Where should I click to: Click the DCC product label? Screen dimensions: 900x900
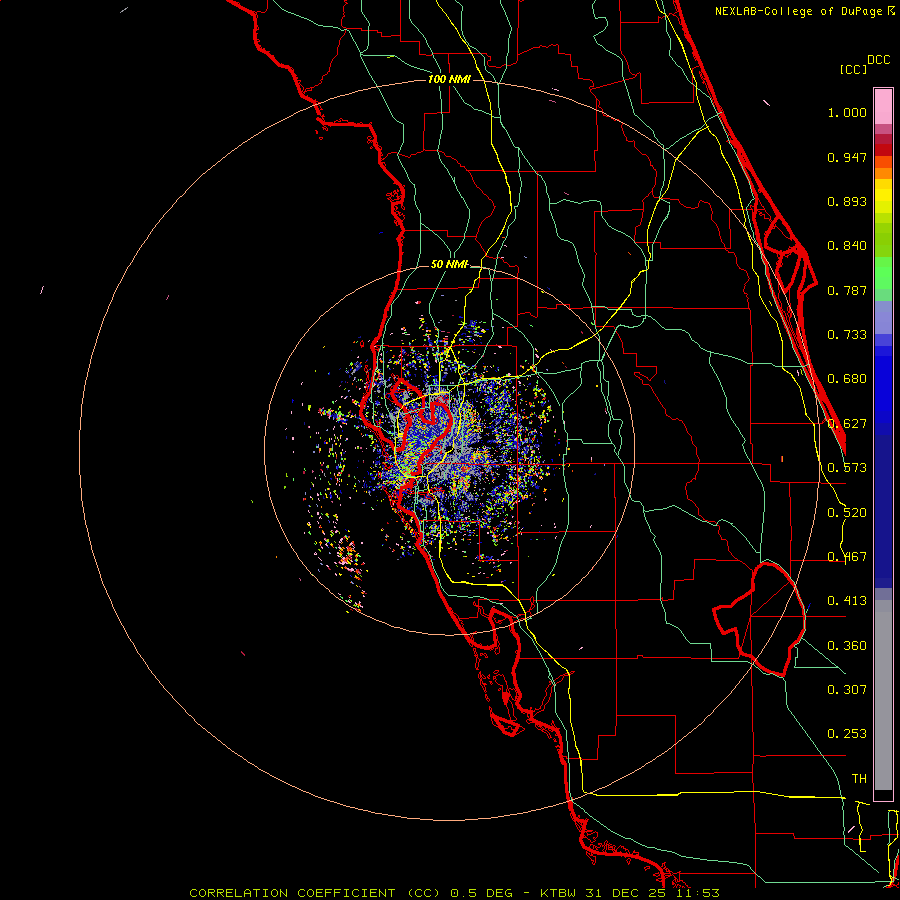878,60
